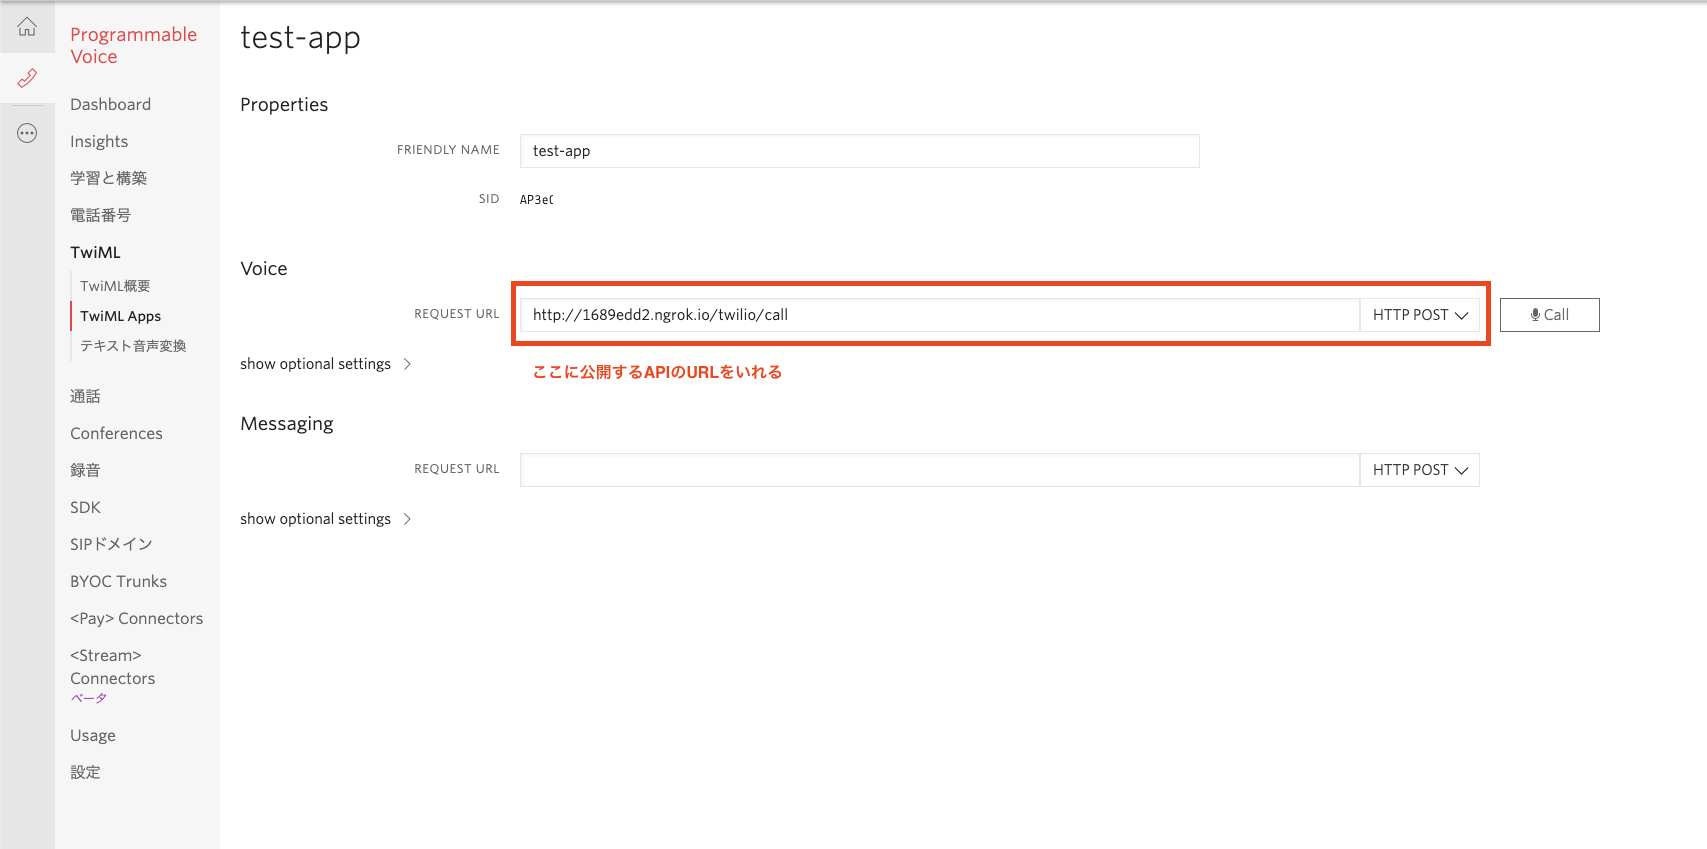Screen dimensions: 1707x849
Task: Open the Programmable Voice heading link
Action: 134,46
